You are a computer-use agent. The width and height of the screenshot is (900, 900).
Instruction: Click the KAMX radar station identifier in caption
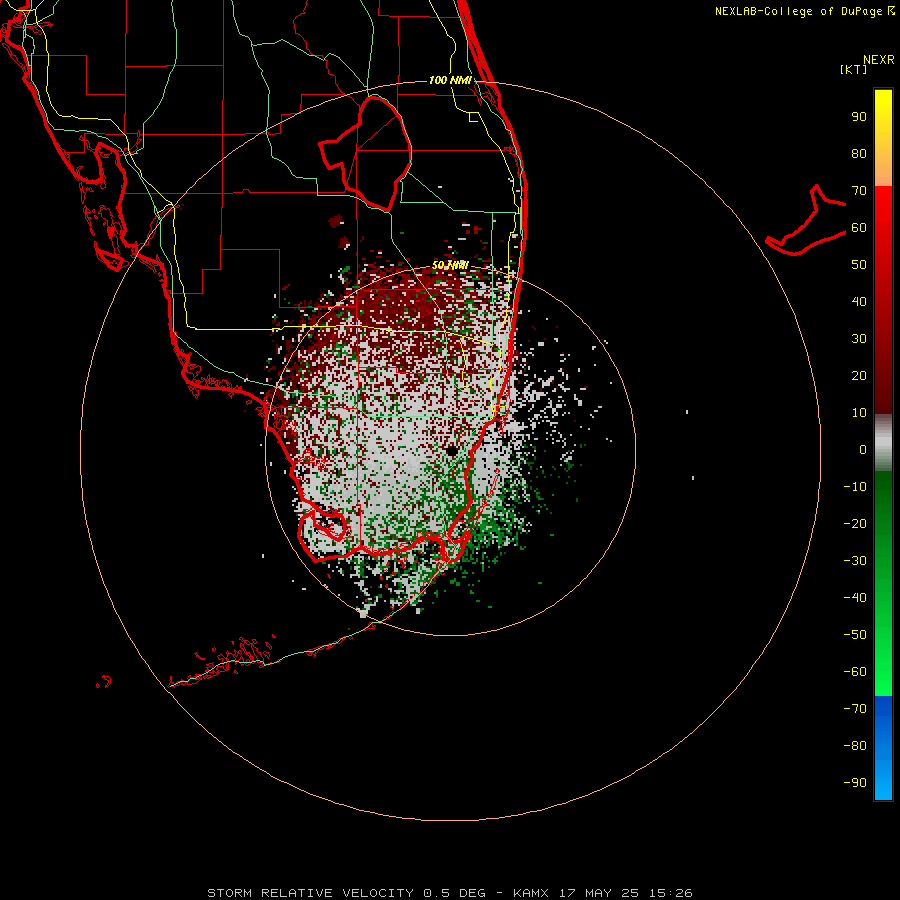tap(531, 893)
